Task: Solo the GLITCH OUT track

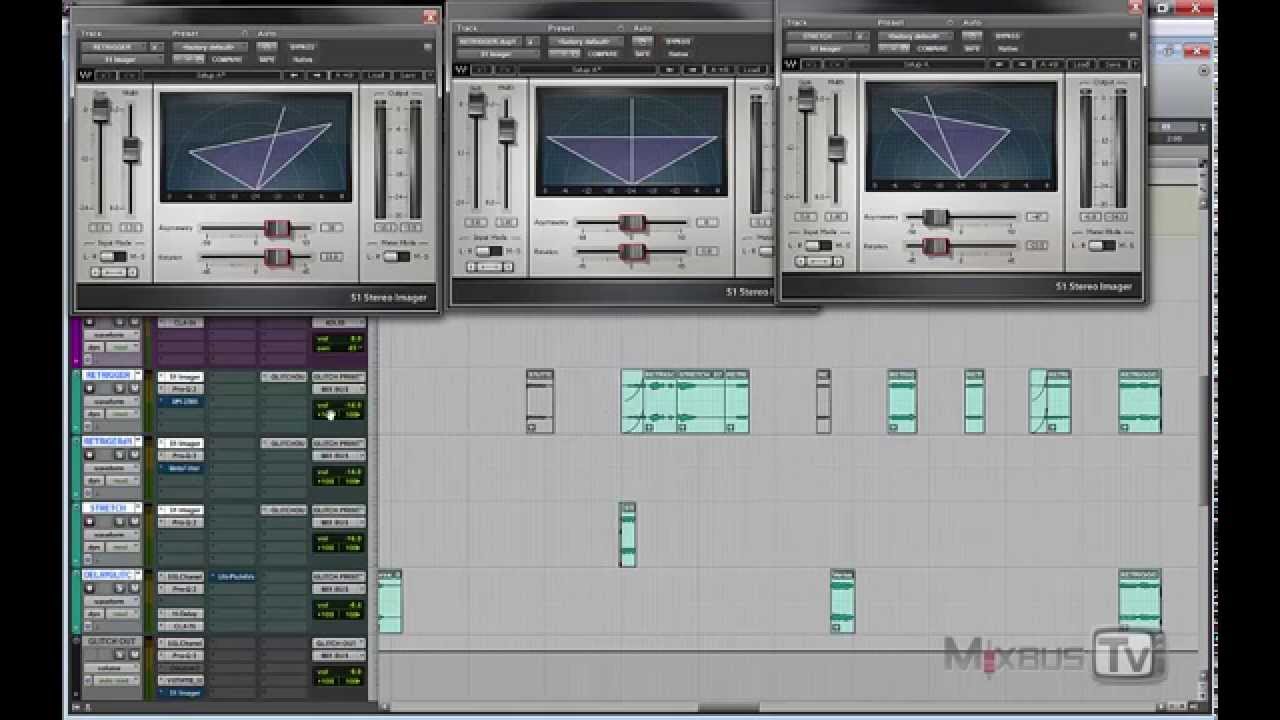Action: 120,654
